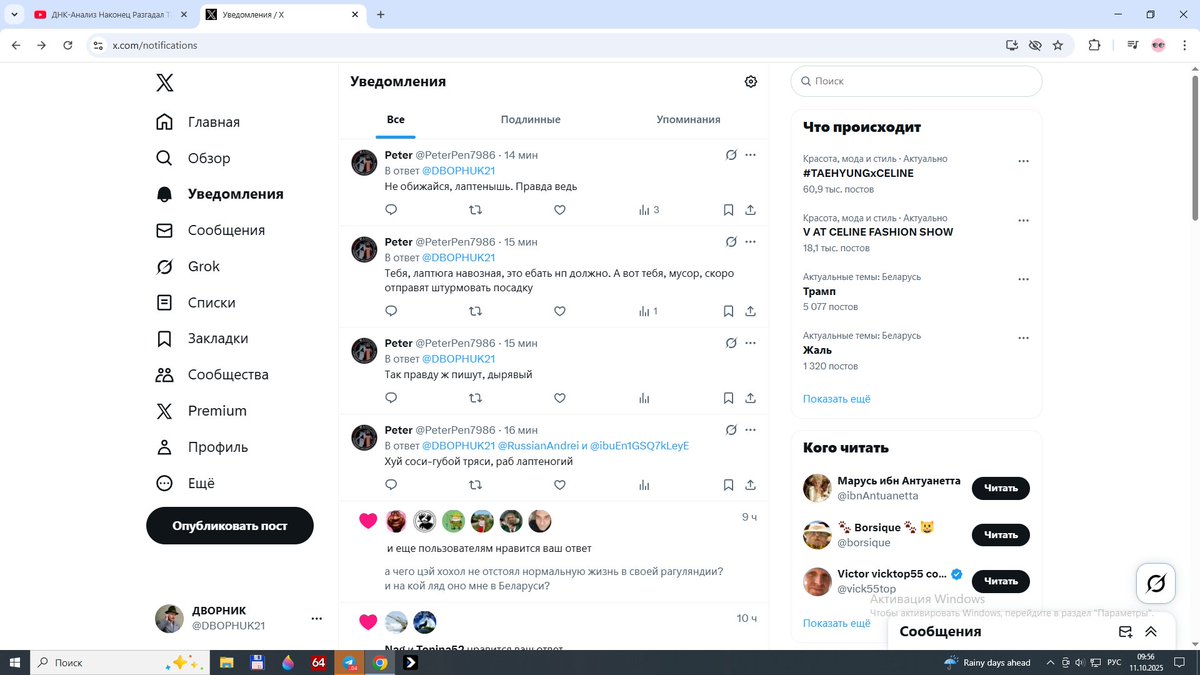1200x675 pixels.
Task: Expand the Сообщения drawer
Action: click(x=1151, y=632)
